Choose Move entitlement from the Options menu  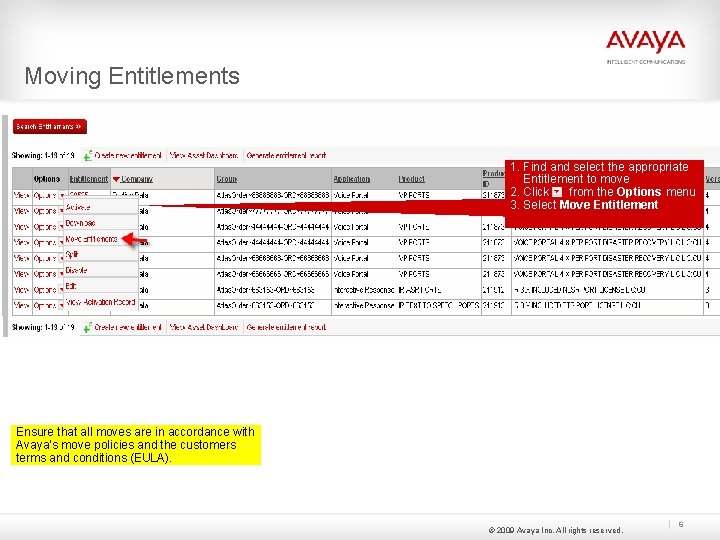coord(101,239)
